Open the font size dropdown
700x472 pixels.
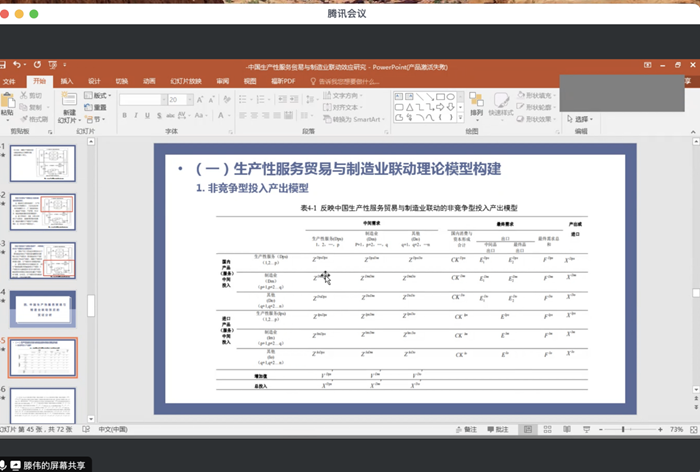pyautogui.click(x=187, y=100)
